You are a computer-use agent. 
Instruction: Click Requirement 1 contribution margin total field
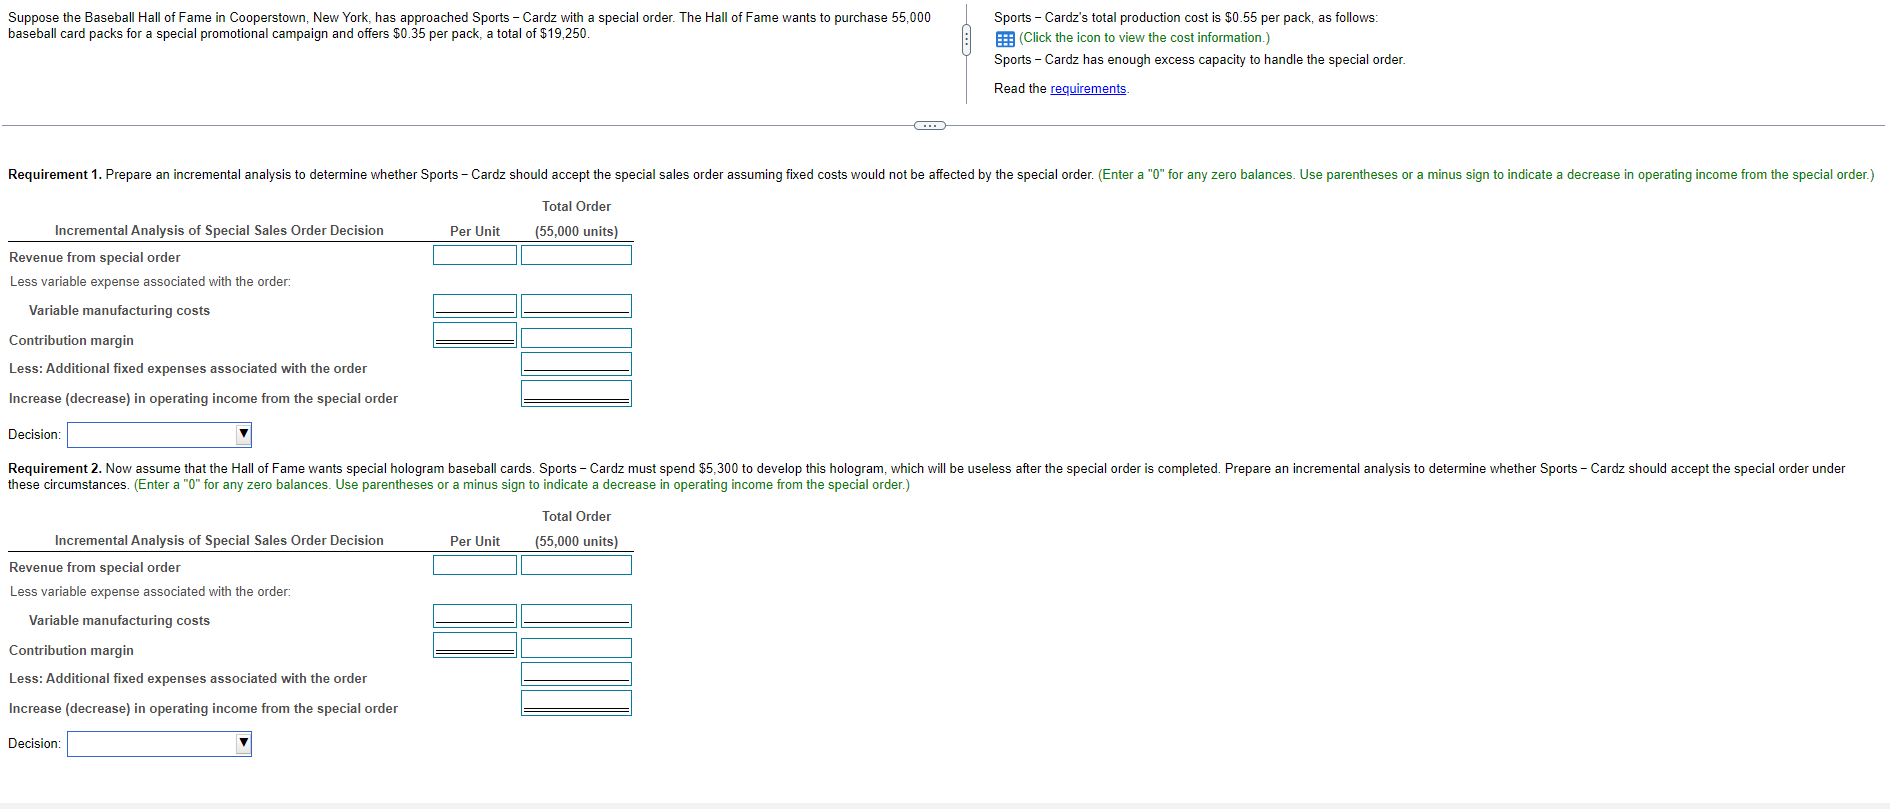point(576,338)
